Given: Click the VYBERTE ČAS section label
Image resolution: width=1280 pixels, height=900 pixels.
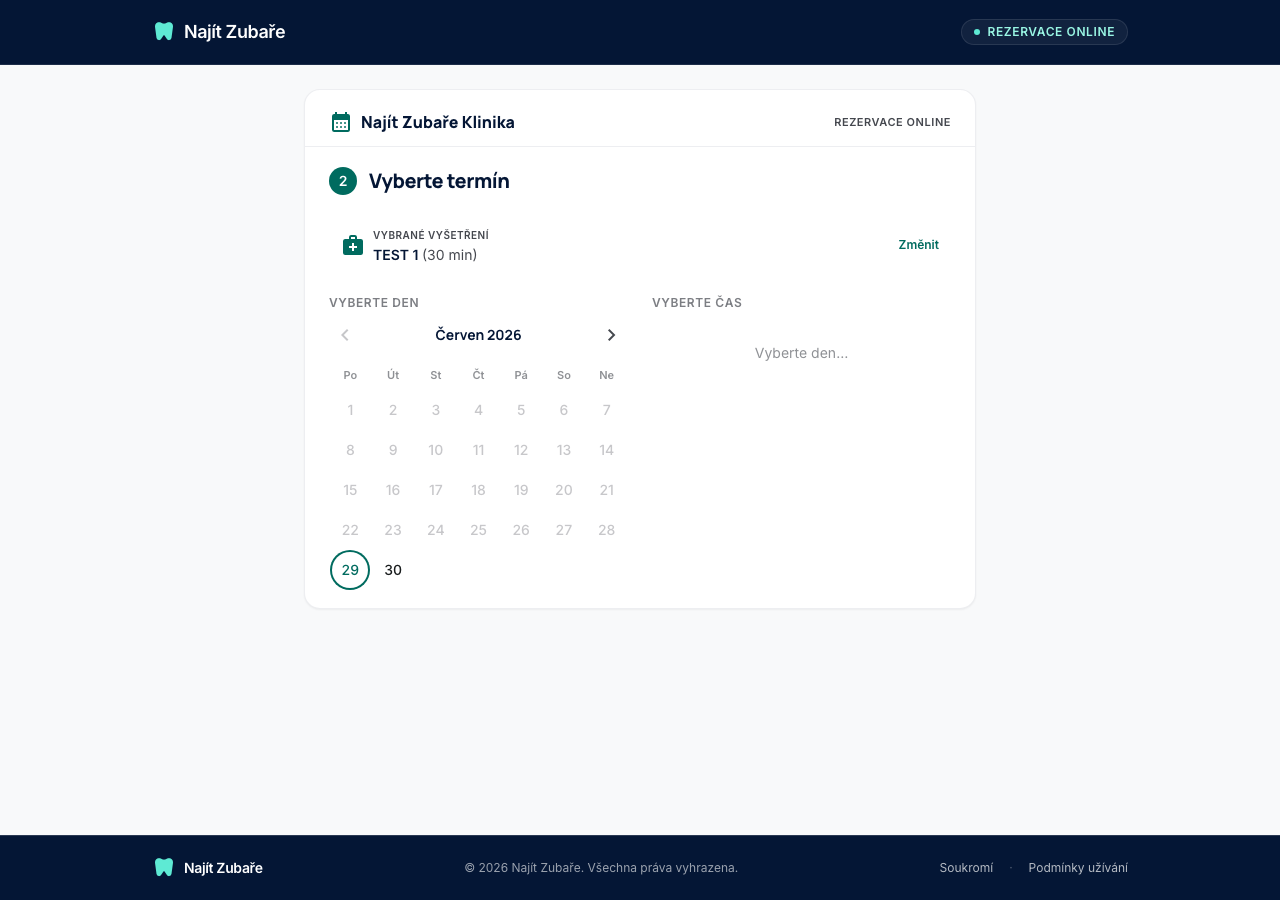Looking at the screenshot, I should (x=697, y=303).
